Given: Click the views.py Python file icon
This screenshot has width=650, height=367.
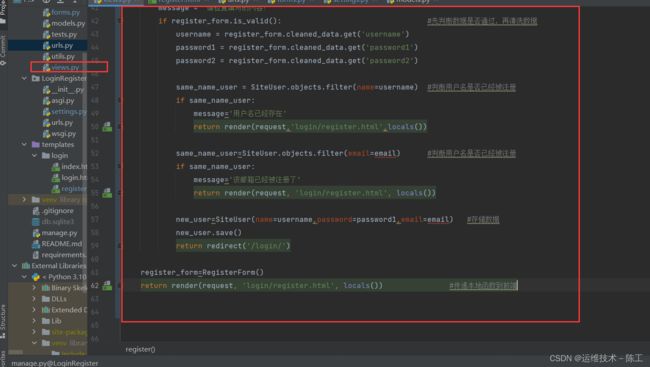Looking at the screenshot, I should [x=46, y=67].
